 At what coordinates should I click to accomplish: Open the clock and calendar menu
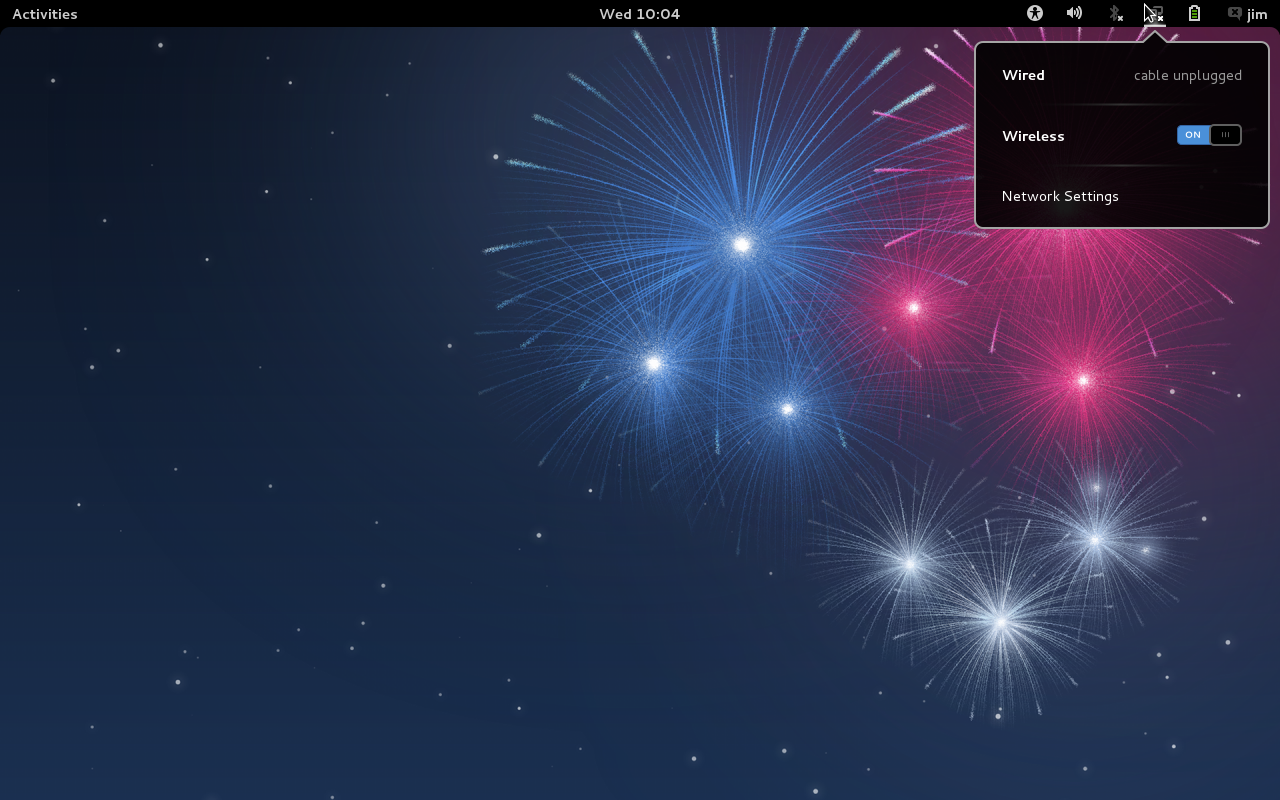coord(639,14)
